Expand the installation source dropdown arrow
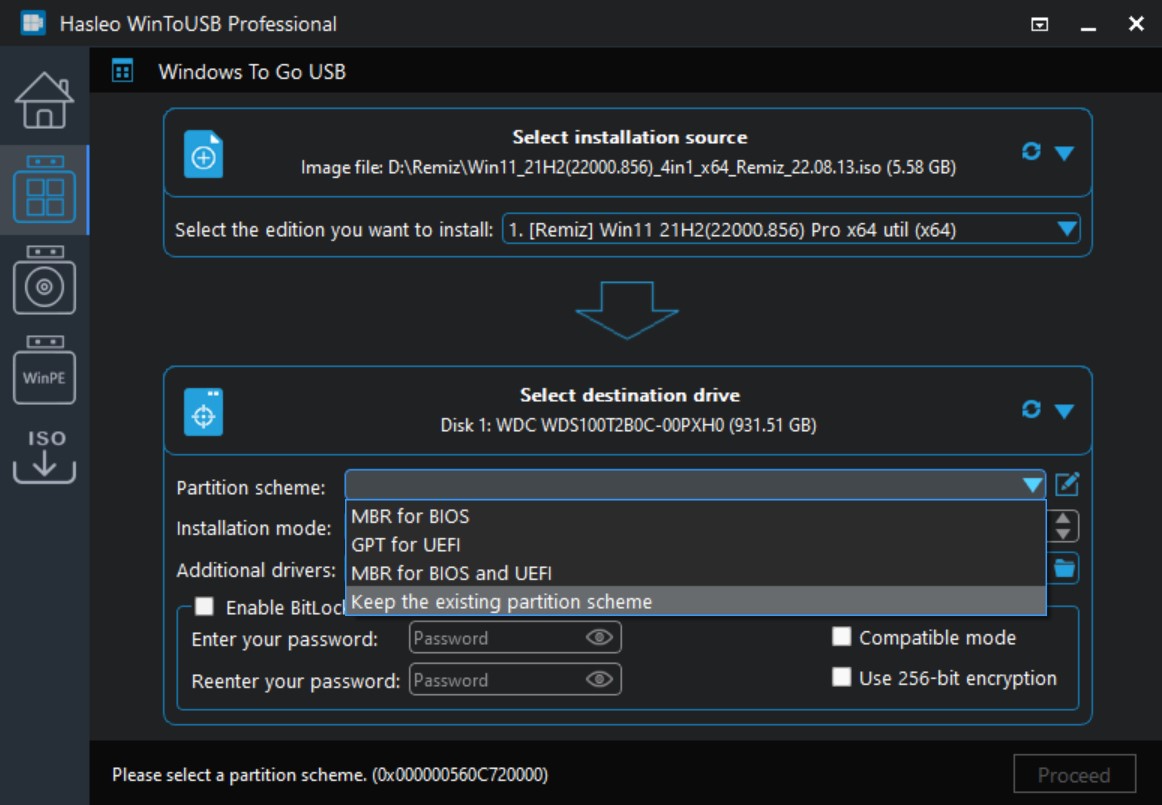The image size is (1162, 805). click(x=1064, y=153)
